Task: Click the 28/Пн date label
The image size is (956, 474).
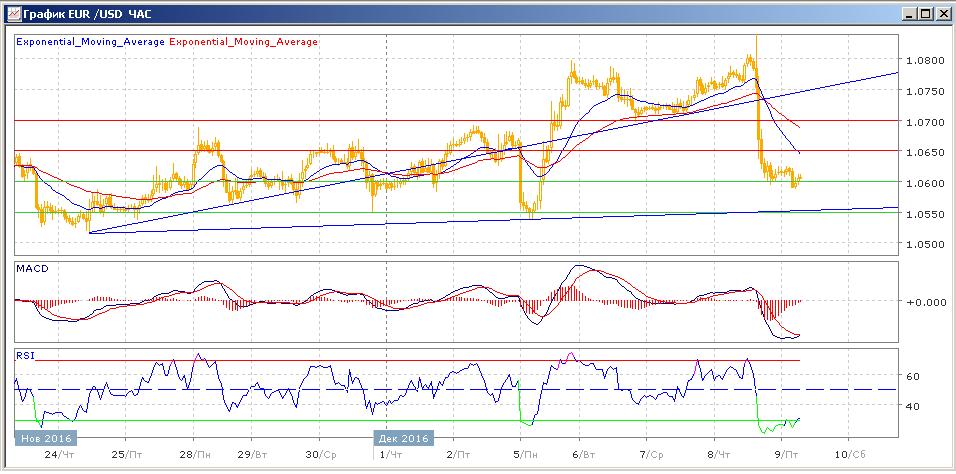Action: [196, 455]
